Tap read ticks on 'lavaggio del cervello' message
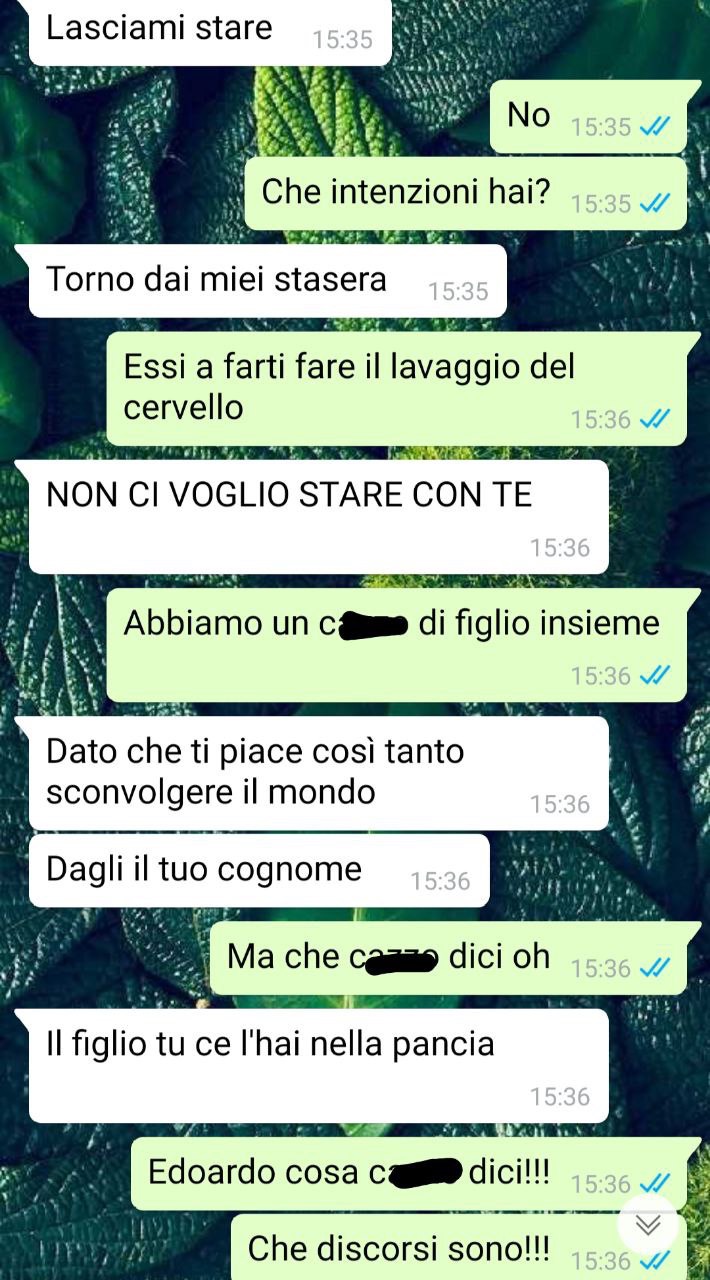This screenshot has height=1280, width=710. point(655,419)
